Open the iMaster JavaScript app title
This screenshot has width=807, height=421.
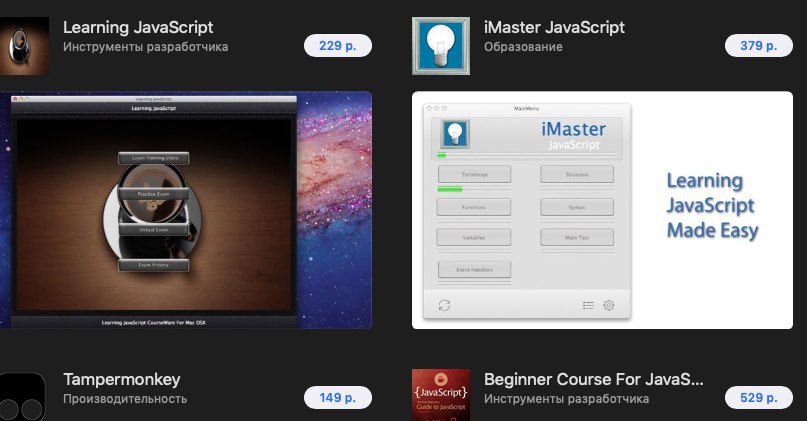[554, 27]
